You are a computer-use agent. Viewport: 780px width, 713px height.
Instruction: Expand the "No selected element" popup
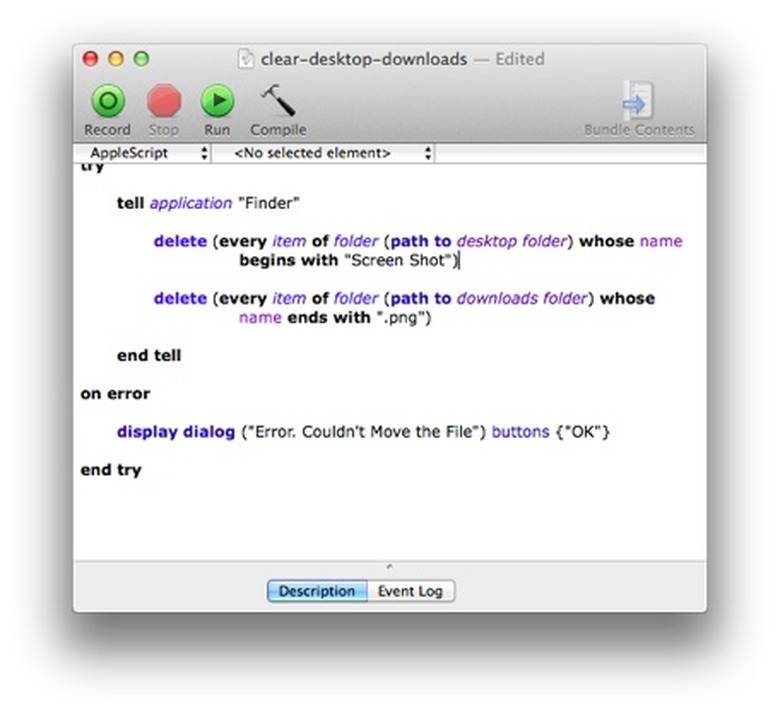[331, 153]
